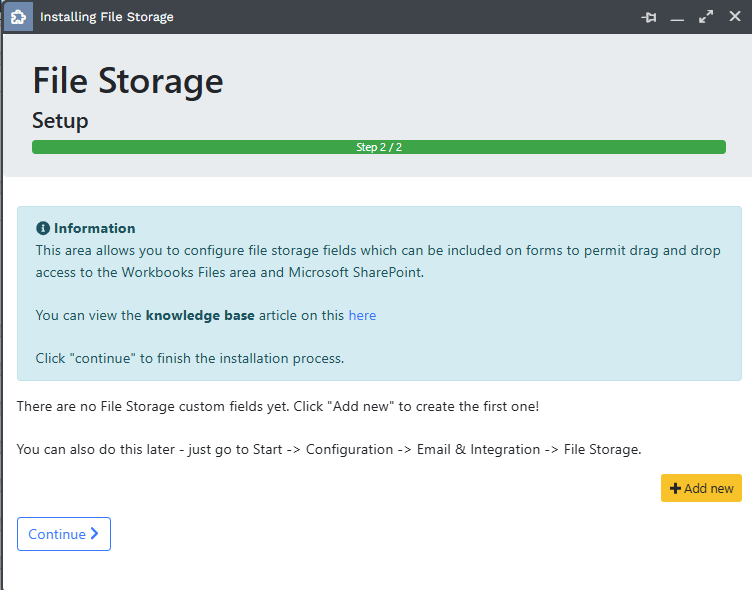Open the knowledge base 'here' link
The height and width of the screenshot is (590, 752).
coord(362,315)
